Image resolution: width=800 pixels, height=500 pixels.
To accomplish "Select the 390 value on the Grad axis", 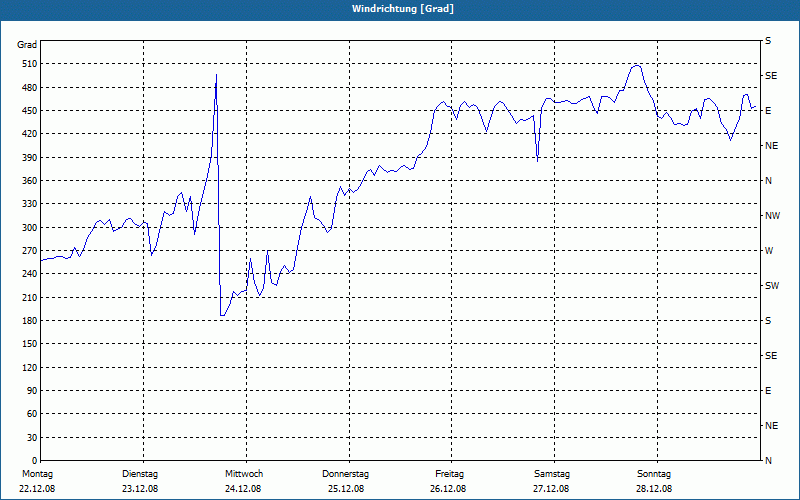I will pos(30,158).
